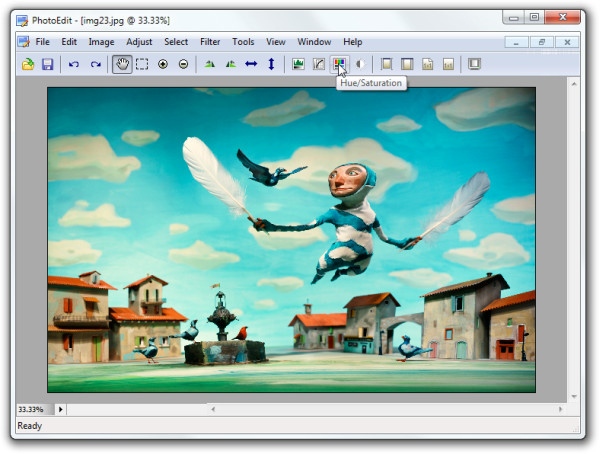Viewport: 600px width, 454px height.
Task: Expand the zoom percentage arrow menu
Action: coord(61,409)
